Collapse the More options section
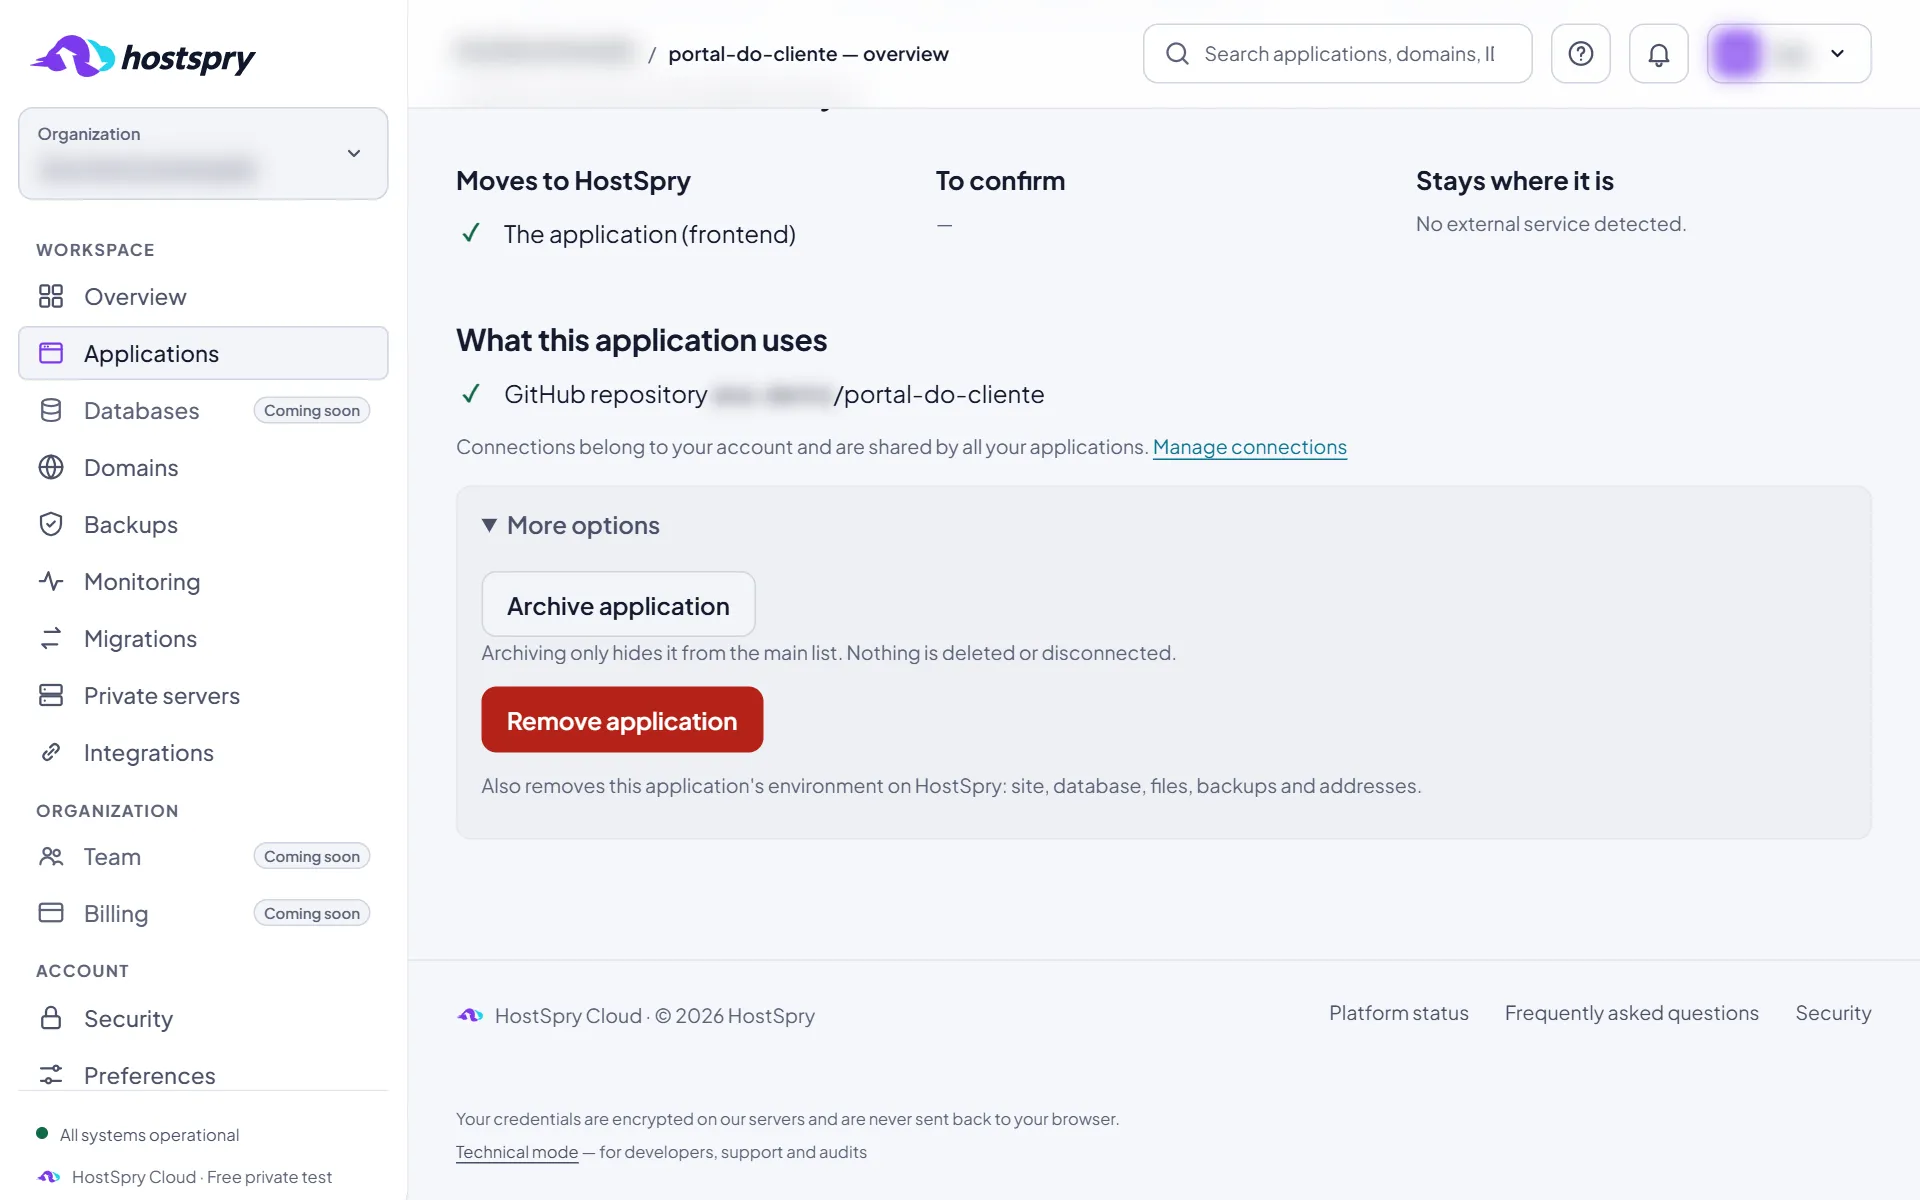This screenshot has width=1920, height=1200. point(572,525)
